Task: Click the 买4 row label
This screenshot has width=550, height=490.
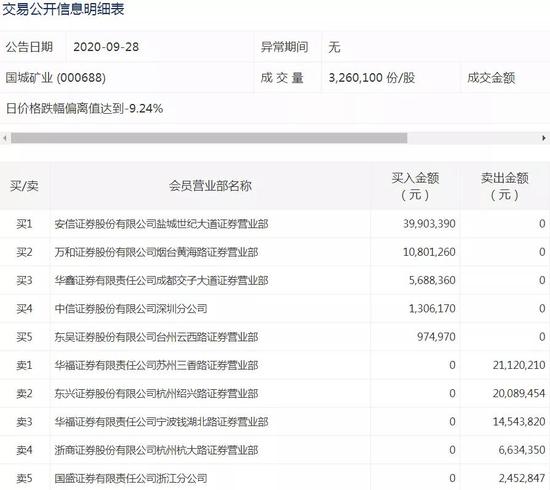Action: pyautogui.click(x=24, y=309)
